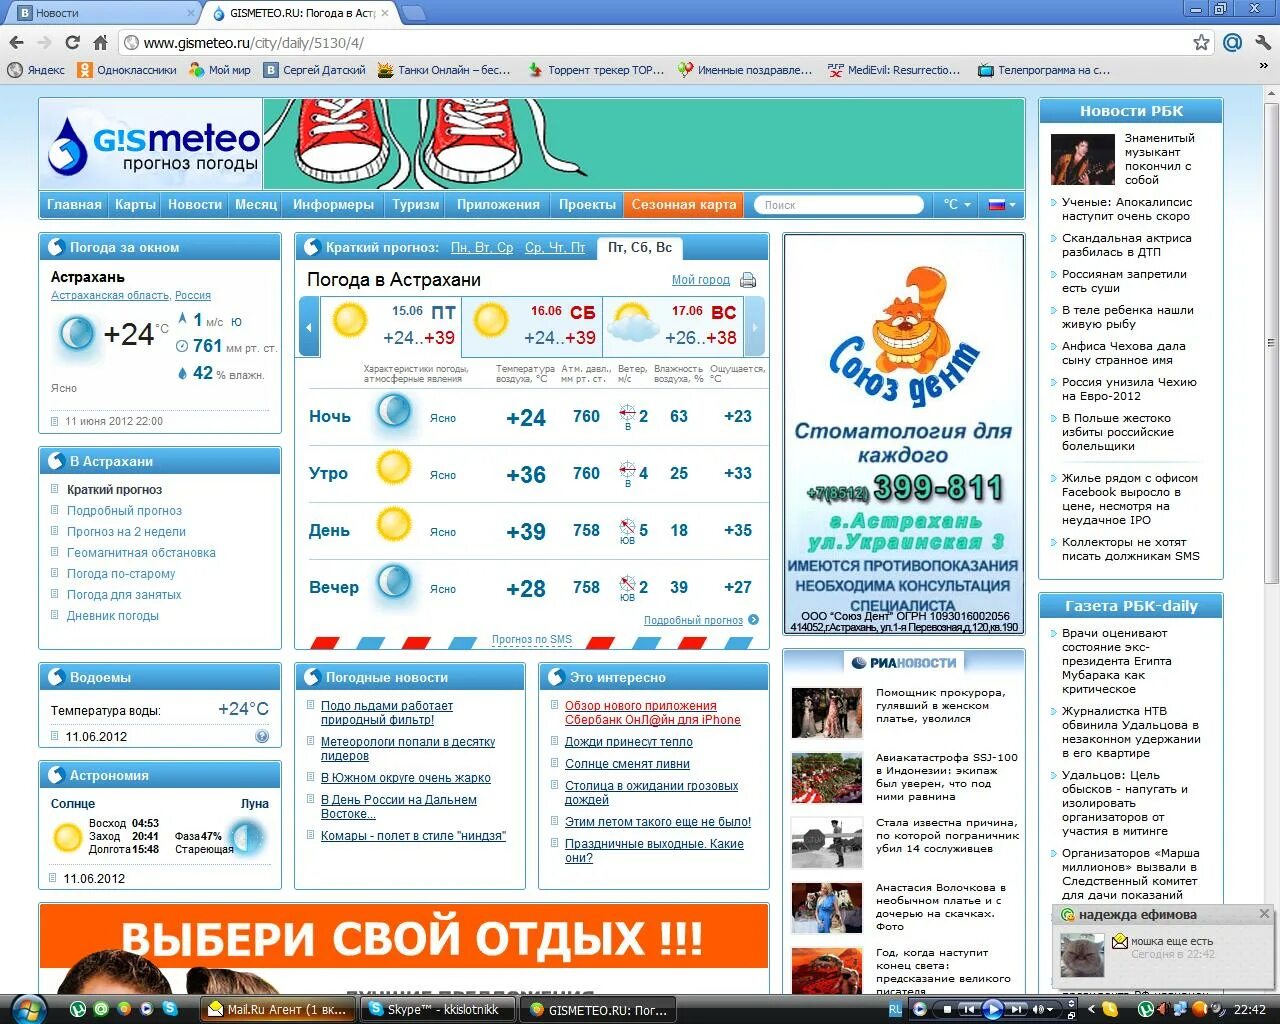Open the Союз Дент dental ad banner
Viewport: 1280px width, 1024px height.
(903, 433)
